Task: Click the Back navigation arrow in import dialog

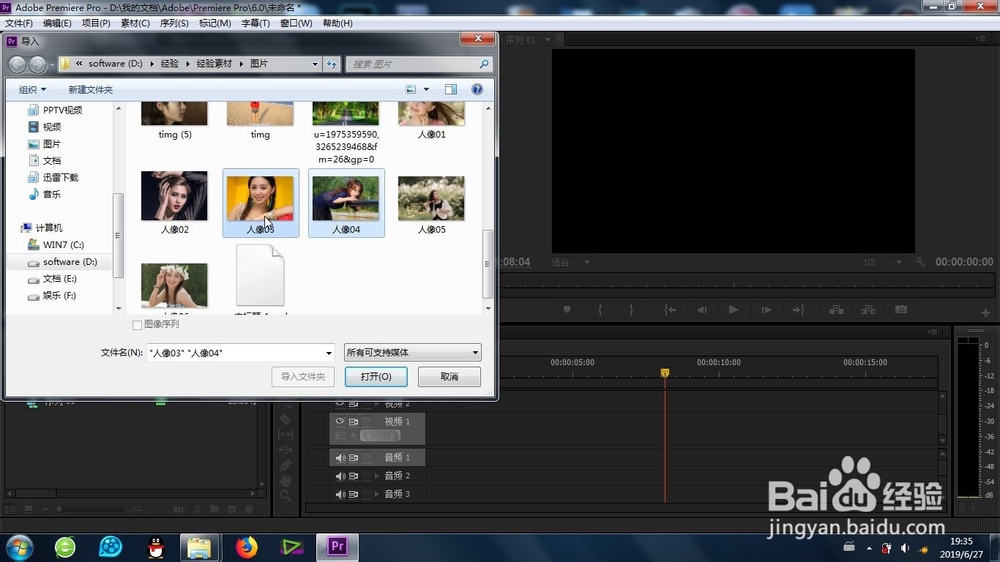Action: pos(17,64)
